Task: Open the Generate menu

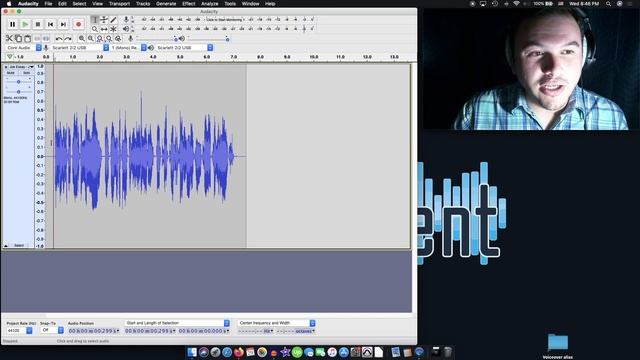Action: point(166,4)
